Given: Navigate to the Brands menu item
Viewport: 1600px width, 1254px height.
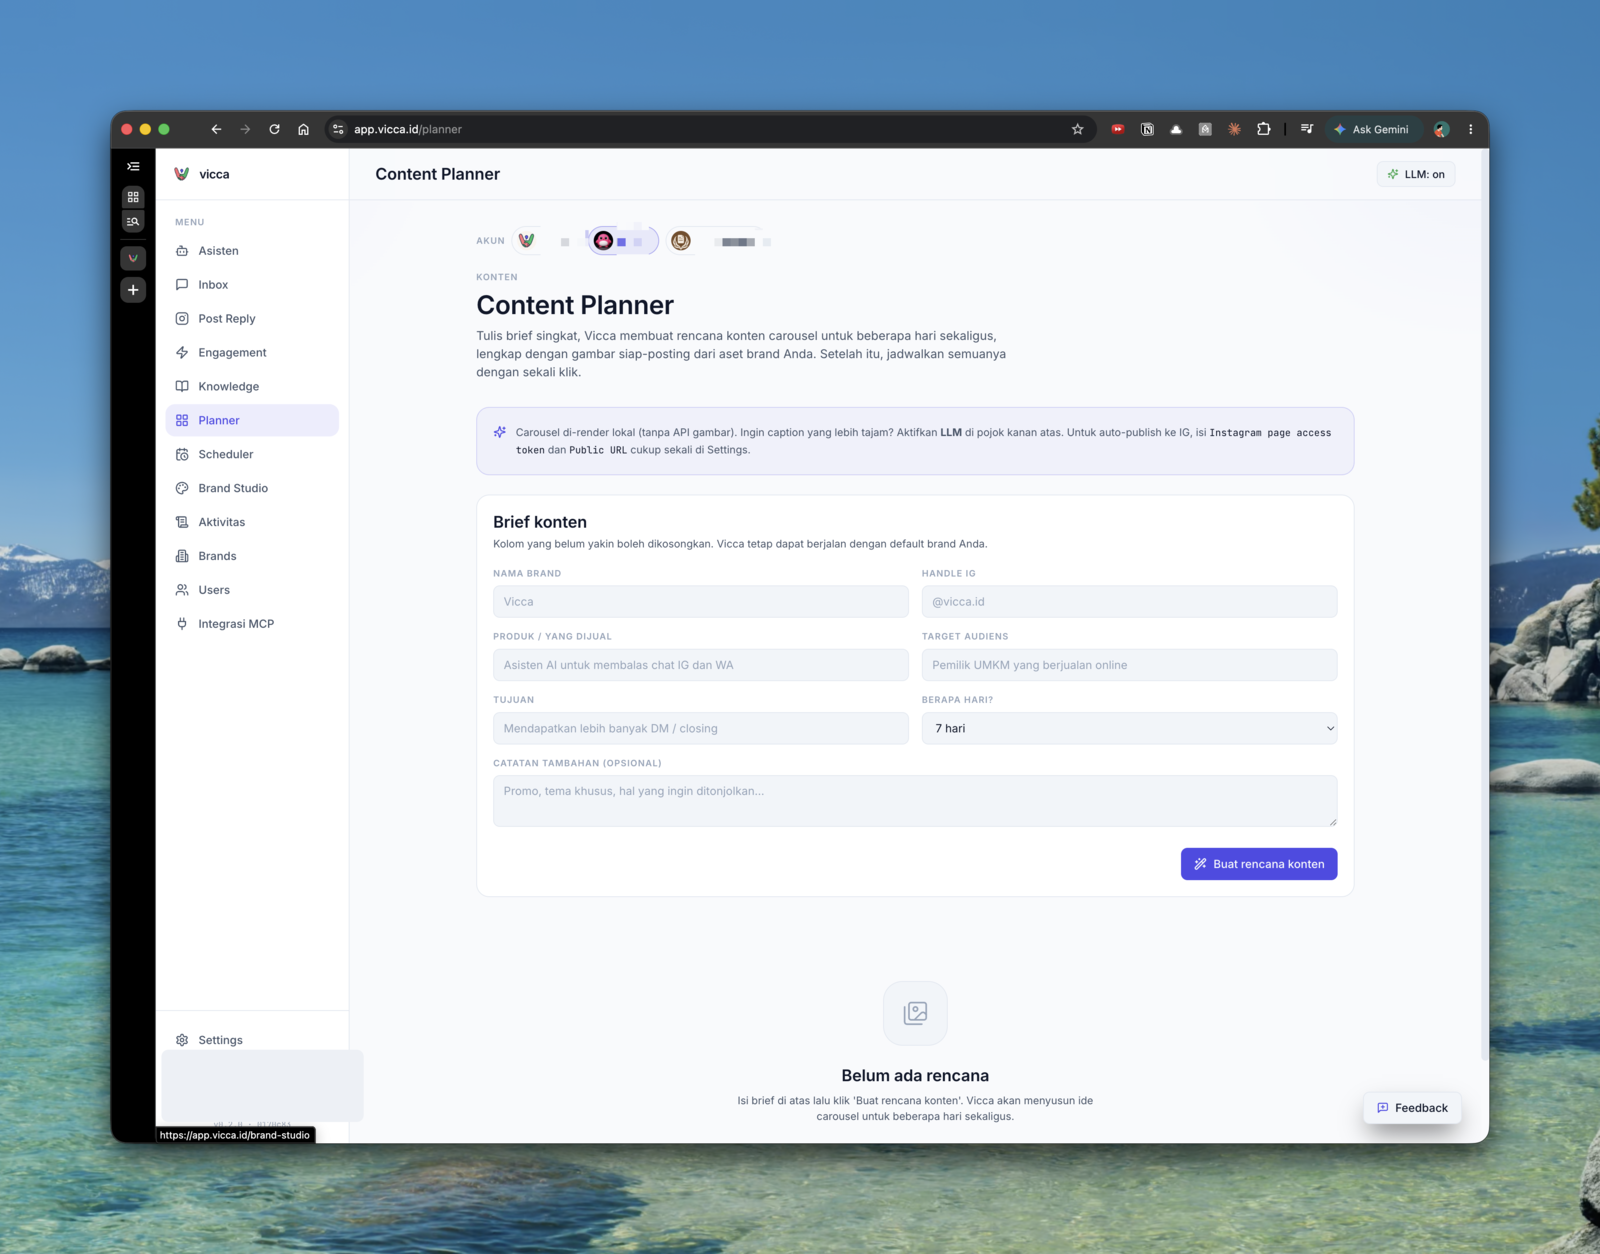Looking at the screenshot, I should pos(252,556).
